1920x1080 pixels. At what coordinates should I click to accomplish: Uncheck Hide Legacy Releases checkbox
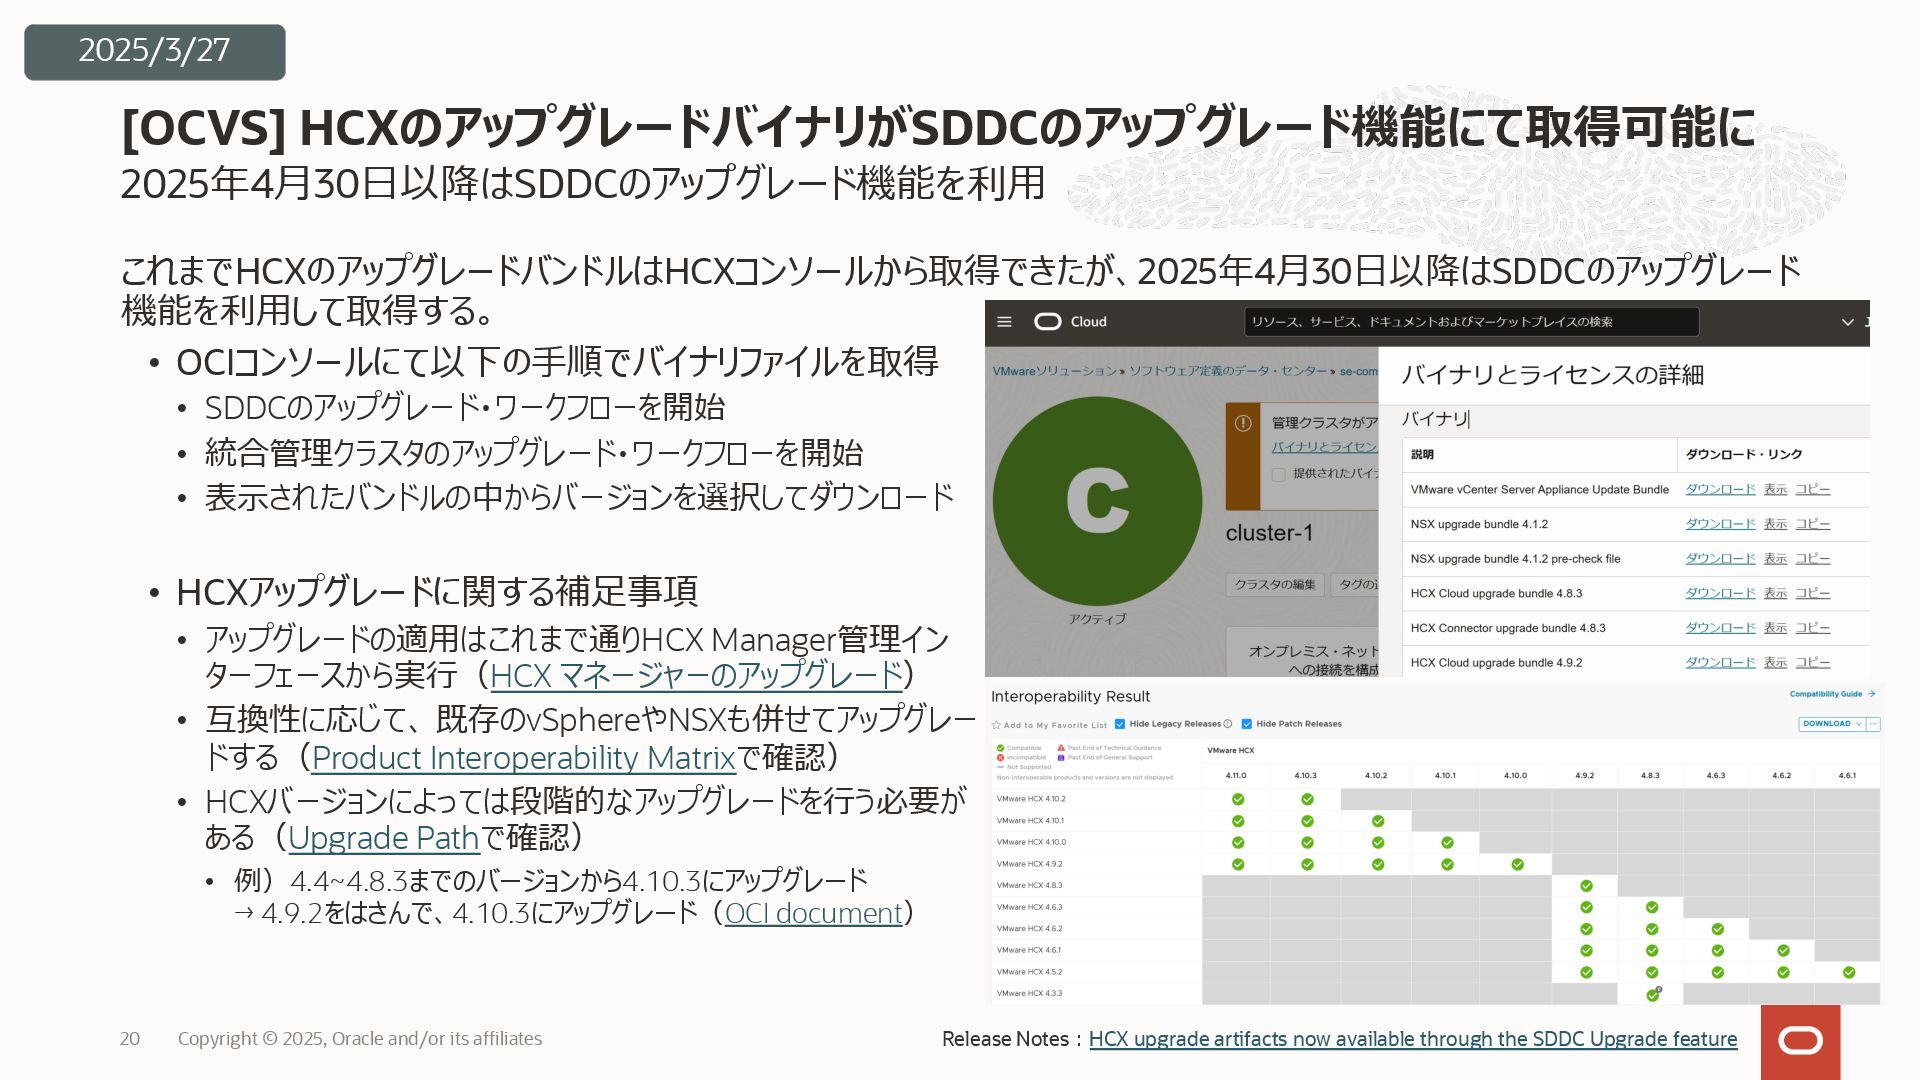tap(1120, 724)
